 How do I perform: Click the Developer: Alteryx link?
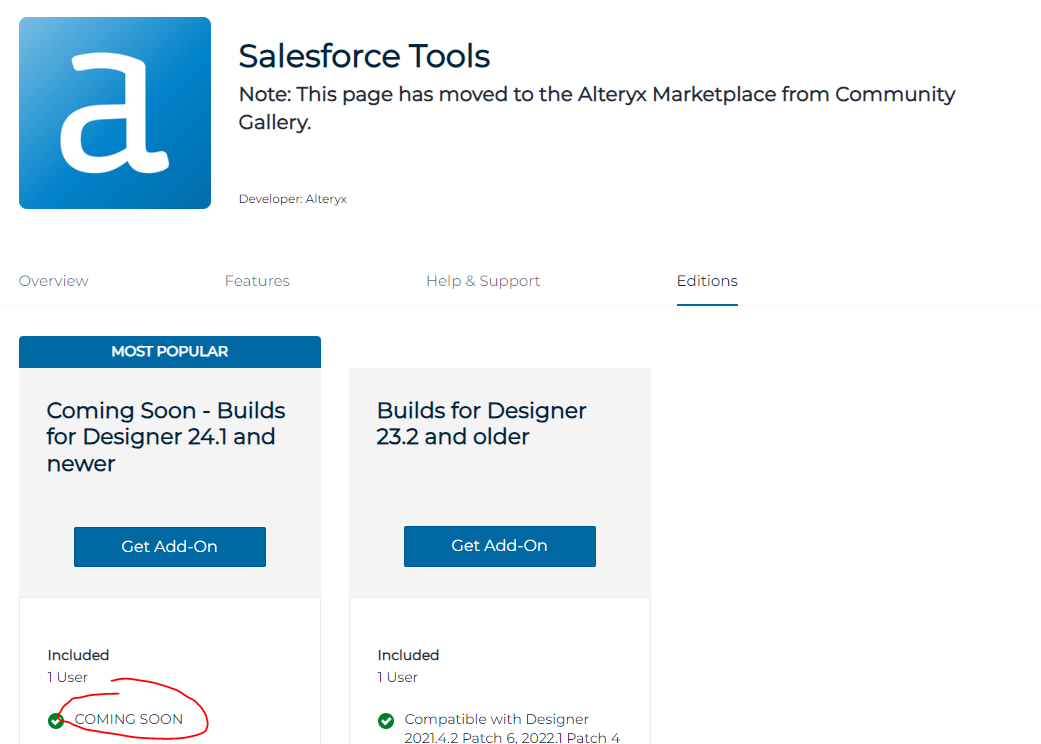[x=291, y=199]
